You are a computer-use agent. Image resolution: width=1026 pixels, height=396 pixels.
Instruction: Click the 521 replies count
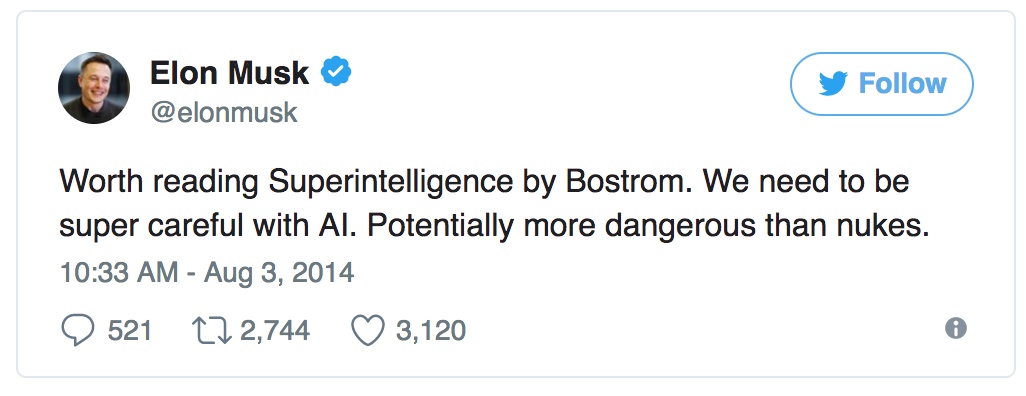click(x=130, y=331)
